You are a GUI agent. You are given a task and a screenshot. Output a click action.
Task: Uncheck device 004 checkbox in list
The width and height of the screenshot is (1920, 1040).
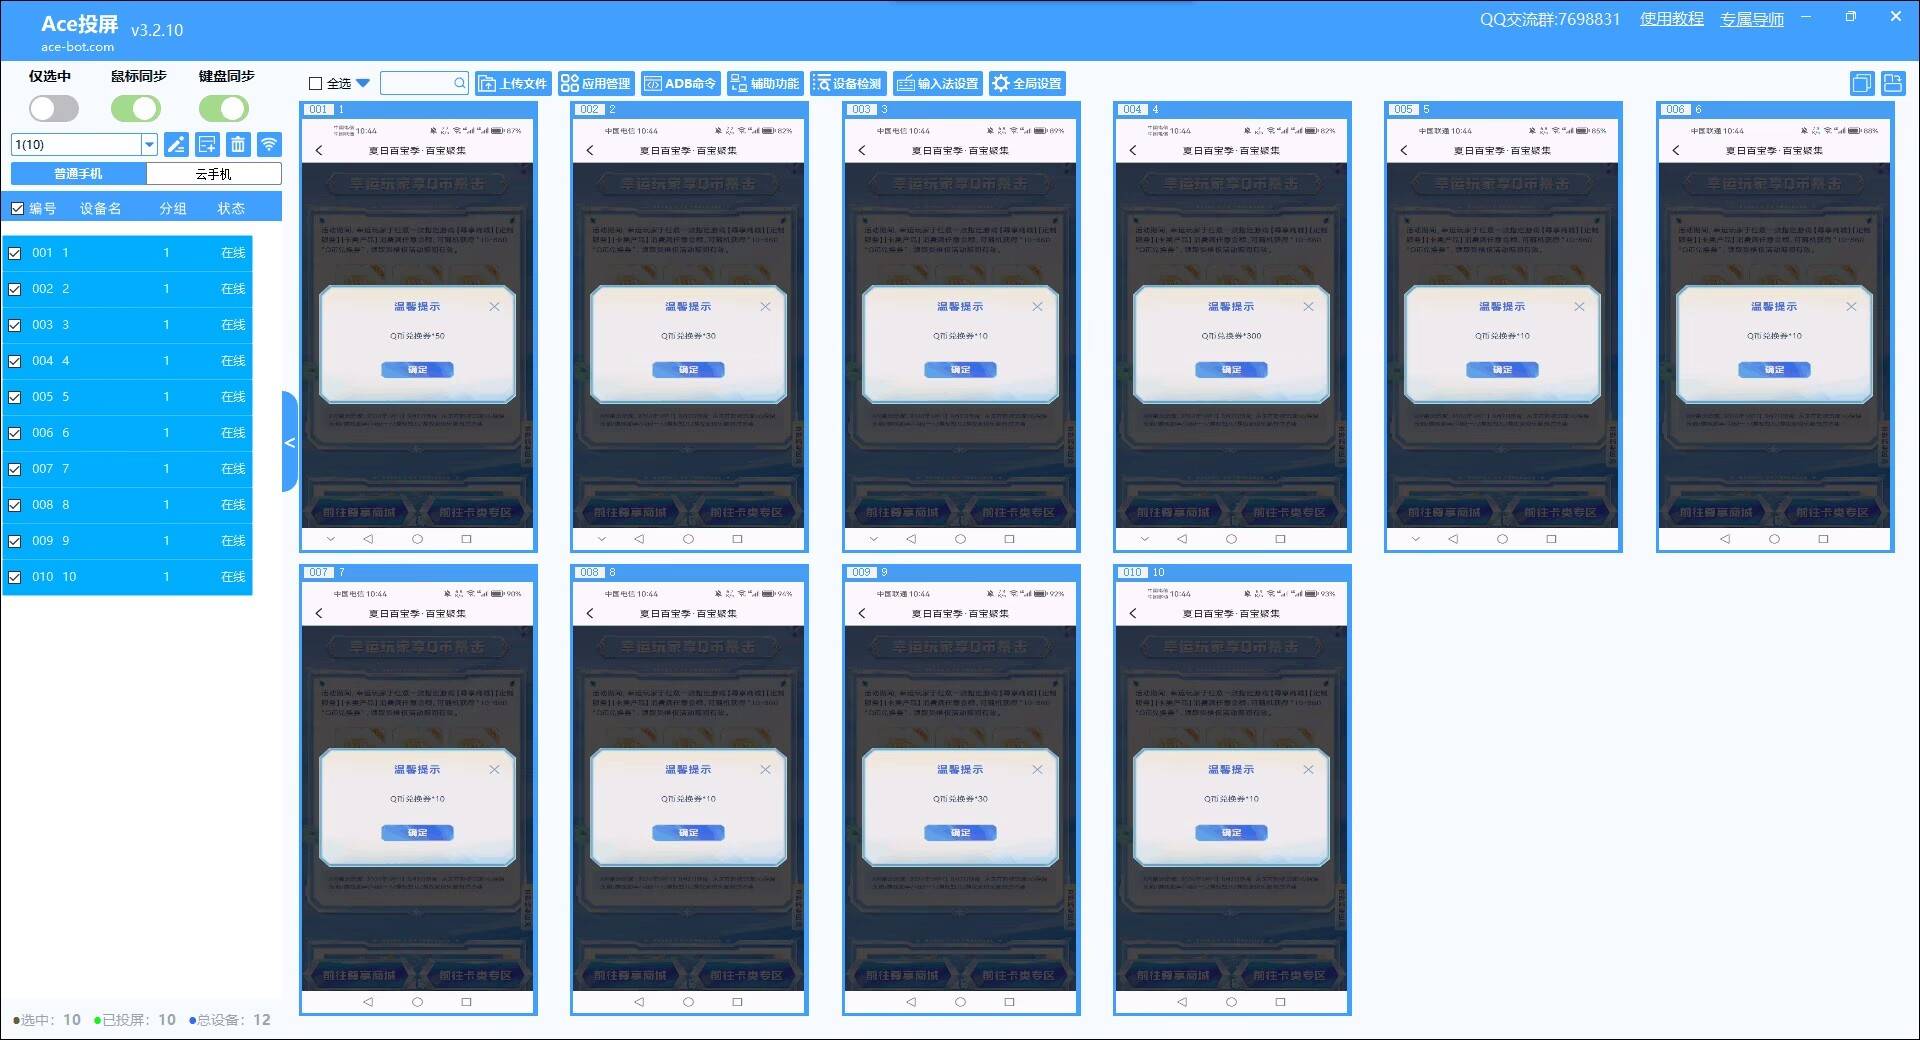tap(15, 361)
